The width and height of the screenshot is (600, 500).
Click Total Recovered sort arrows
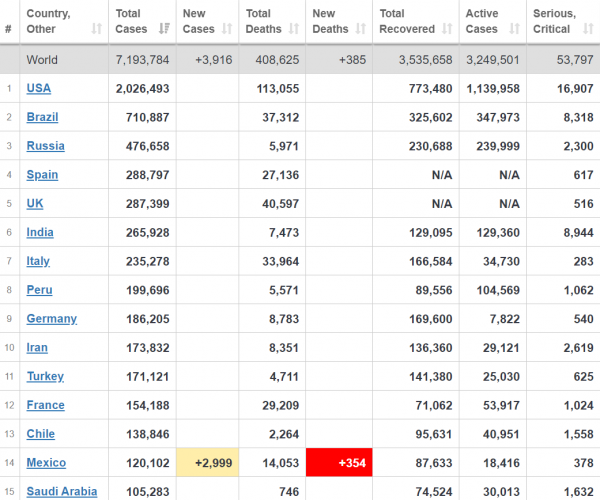coord(447,29)
